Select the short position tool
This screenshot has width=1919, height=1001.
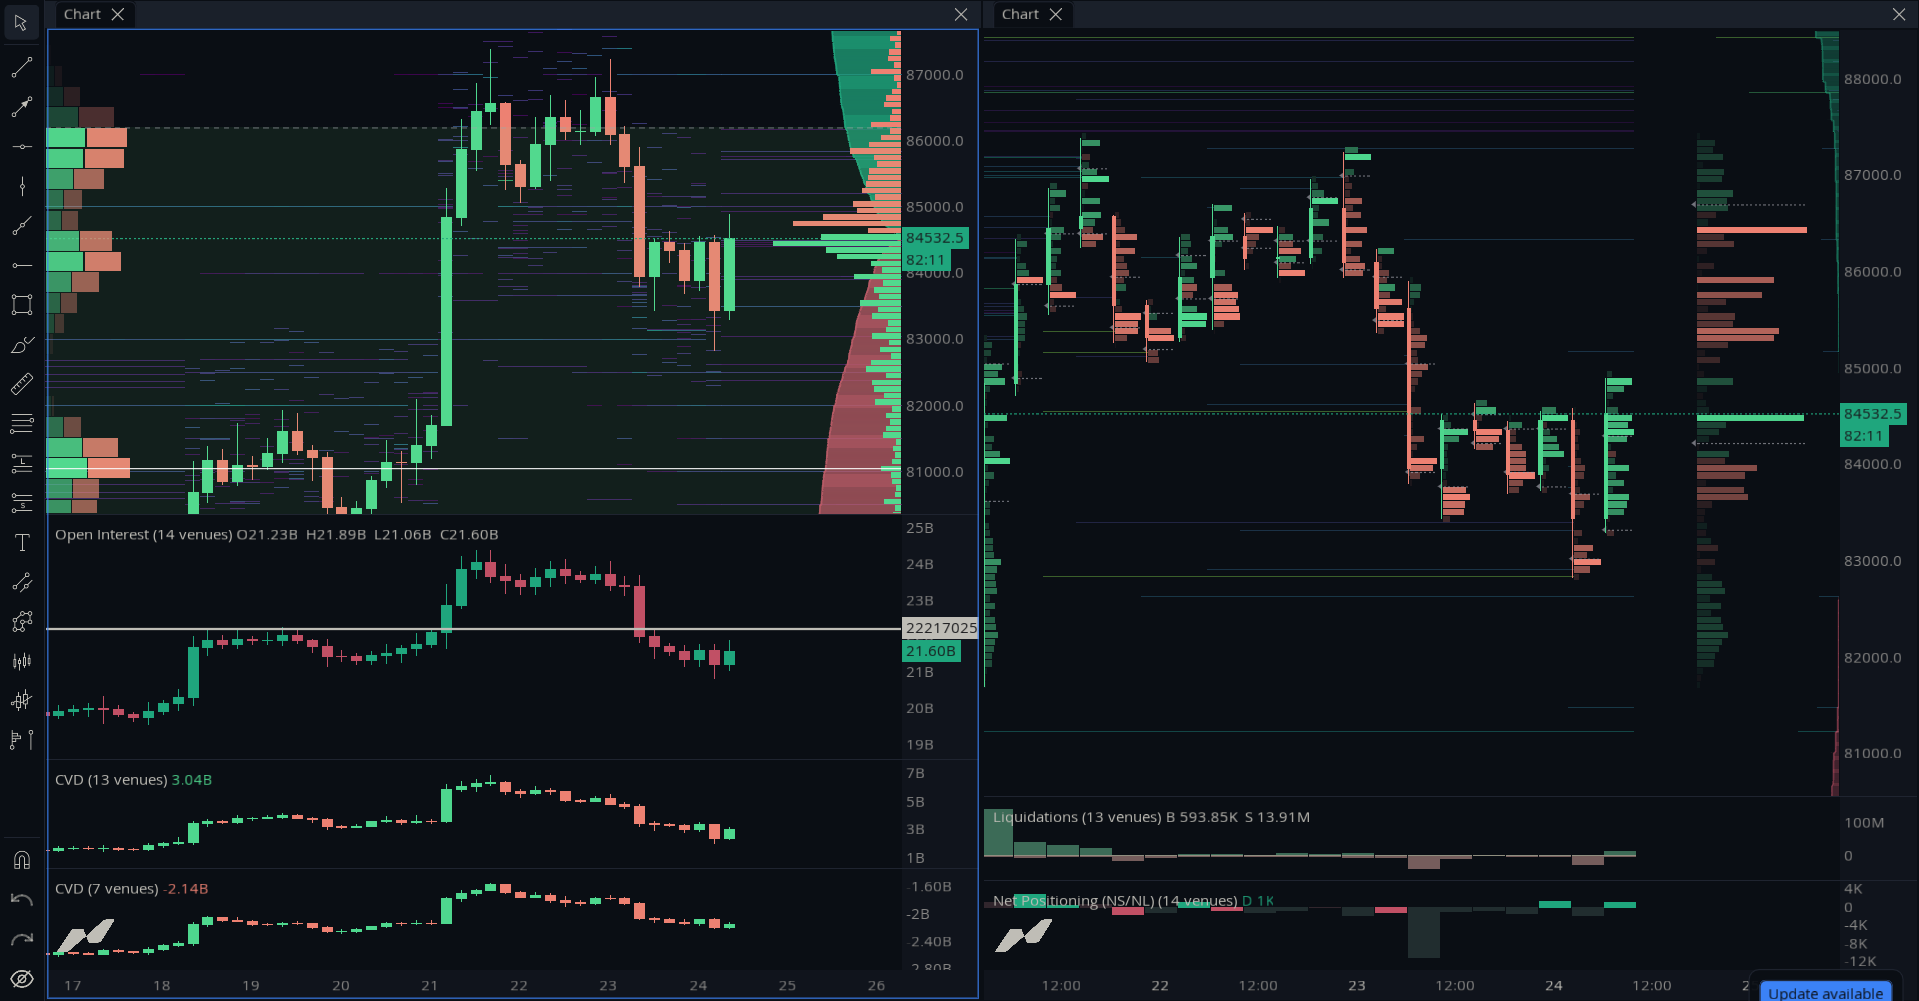[21, 503]
